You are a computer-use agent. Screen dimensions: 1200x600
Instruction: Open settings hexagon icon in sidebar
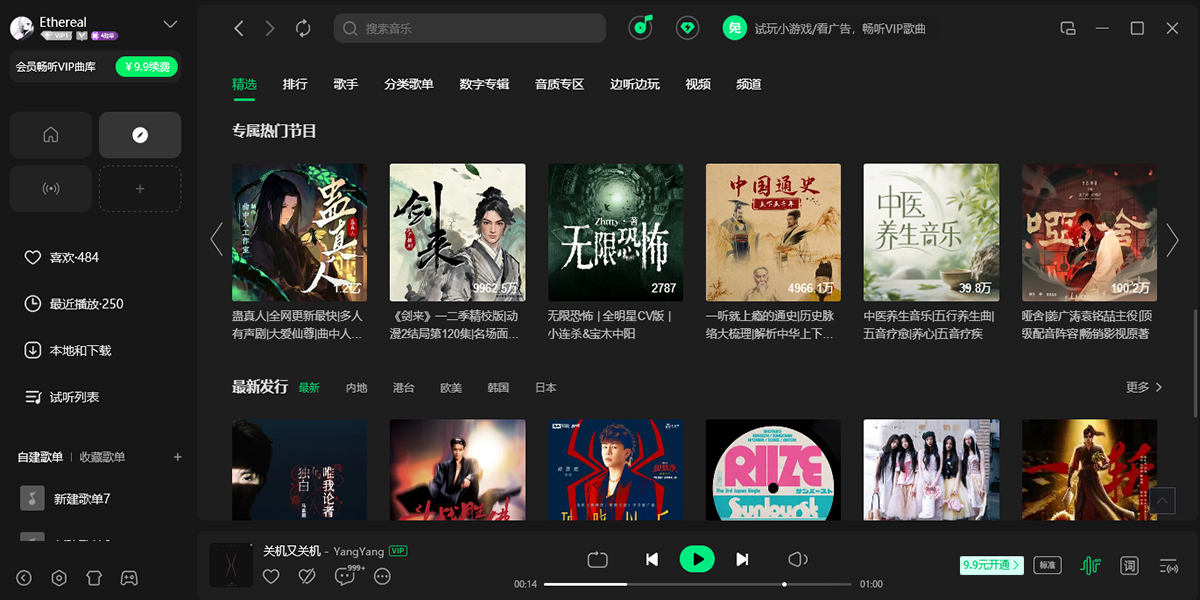[59, 578]
